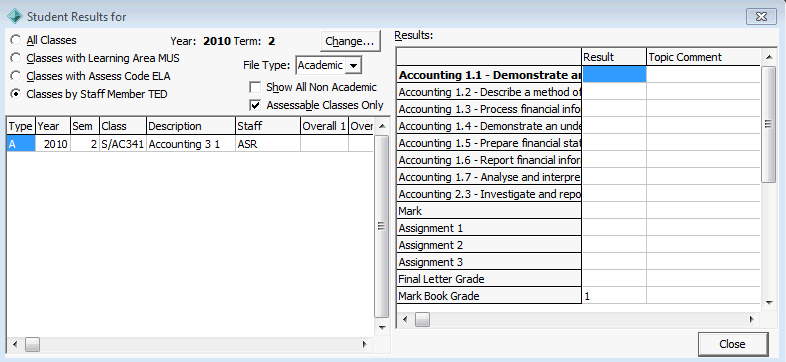Click the Staff column header
Viewport: 786px width, 362px height.
point(268,126)
